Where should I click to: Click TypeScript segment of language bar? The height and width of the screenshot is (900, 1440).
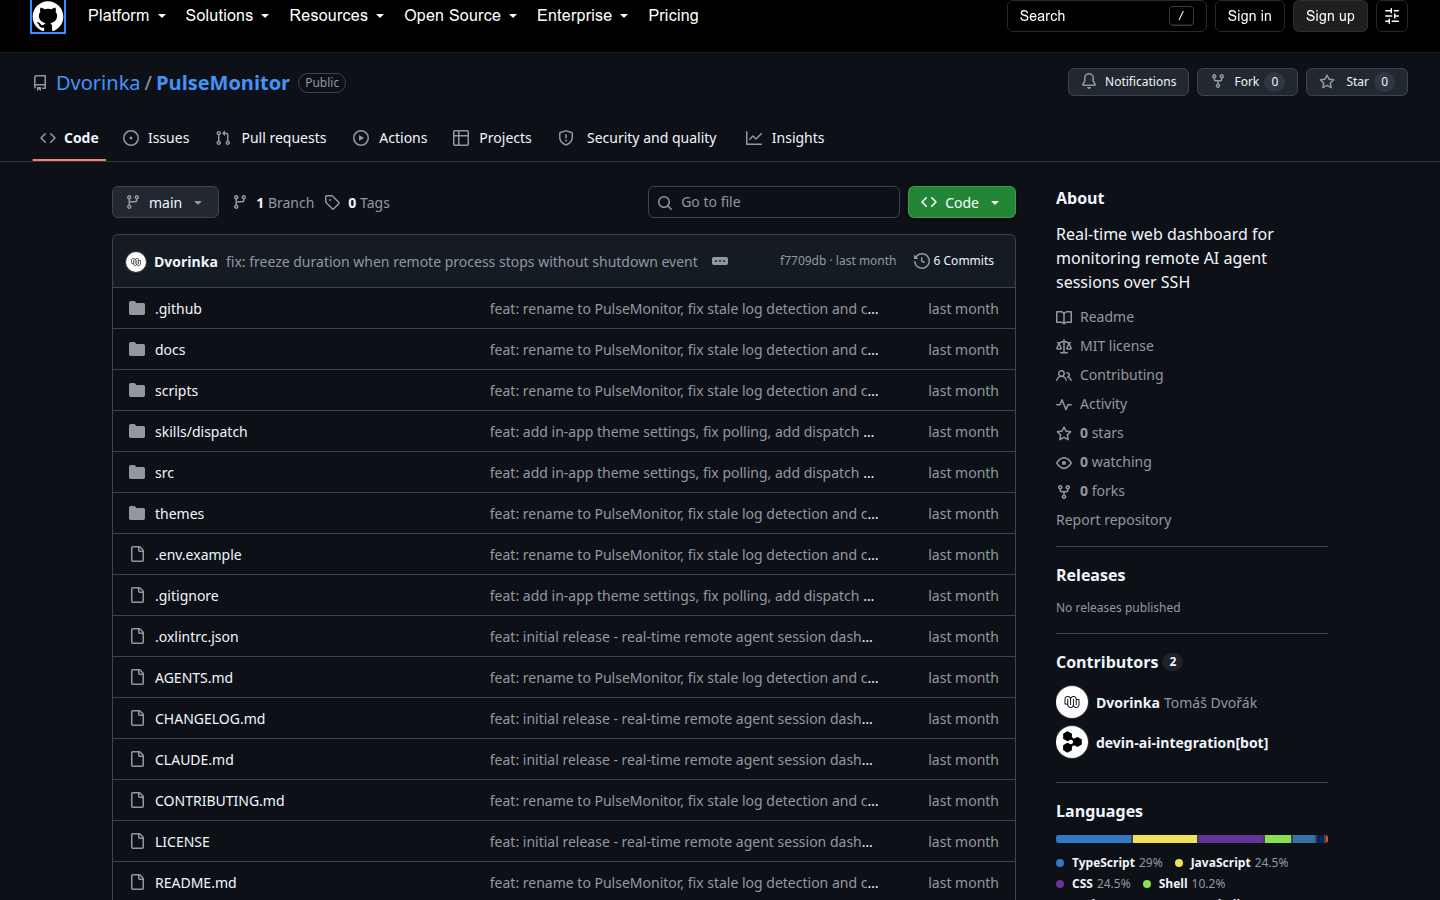pyautogui.click(x=1094, y=839)
